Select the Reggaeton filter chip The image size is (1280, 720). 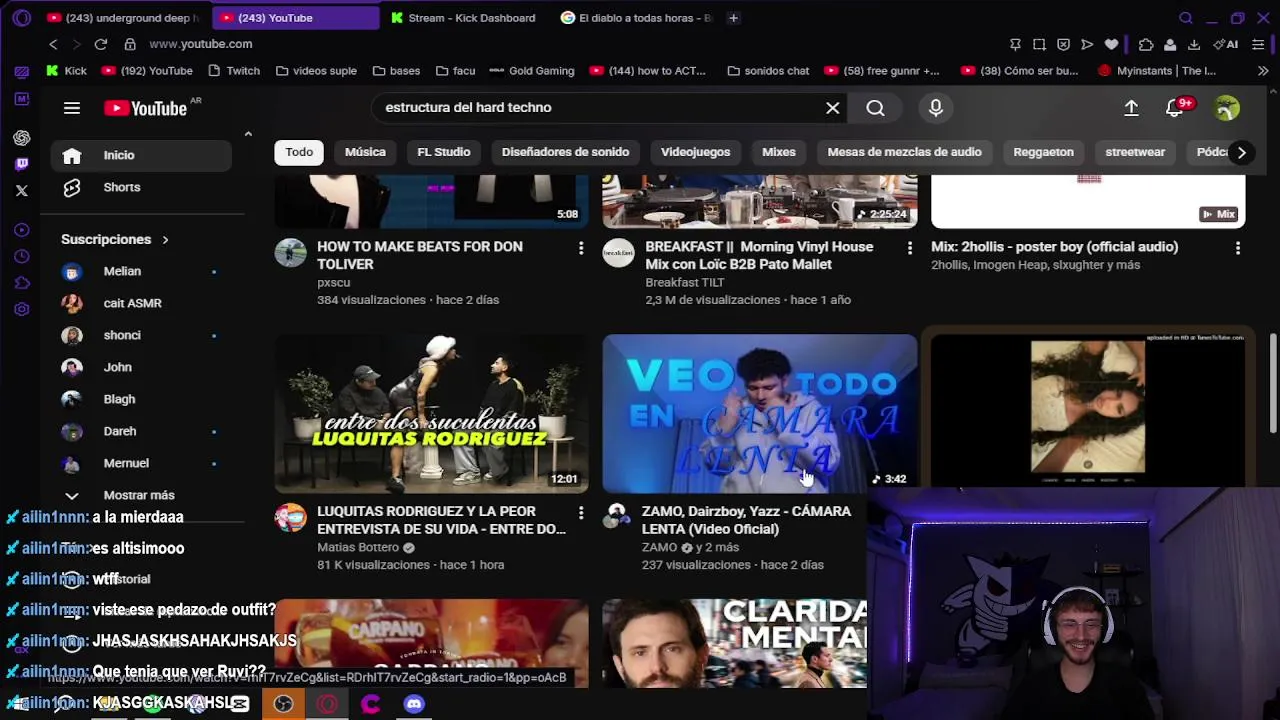(1043, 152)
